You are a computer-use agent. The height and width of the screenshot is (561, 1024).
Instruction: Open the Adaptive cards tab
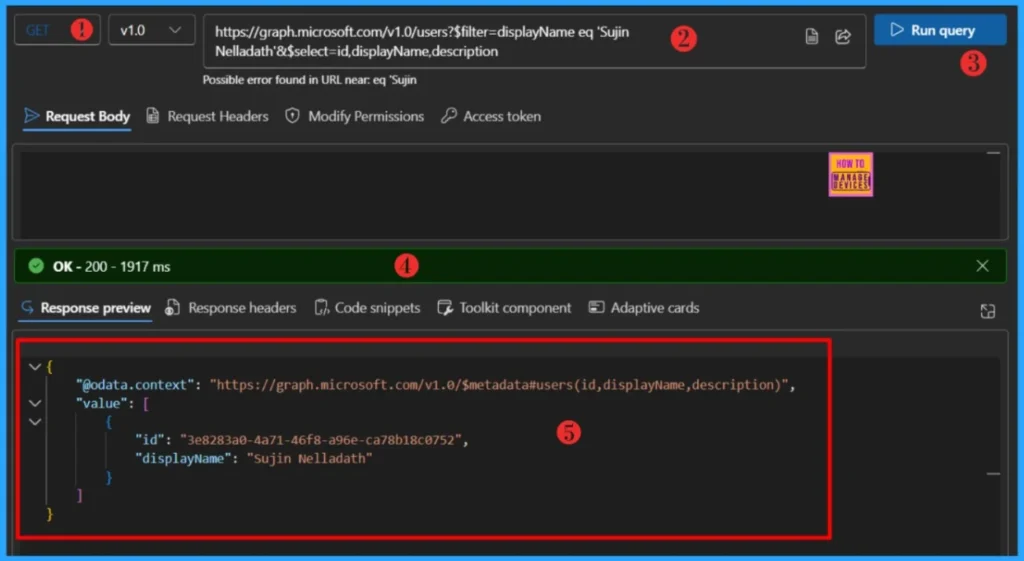(x=644, y=308)
